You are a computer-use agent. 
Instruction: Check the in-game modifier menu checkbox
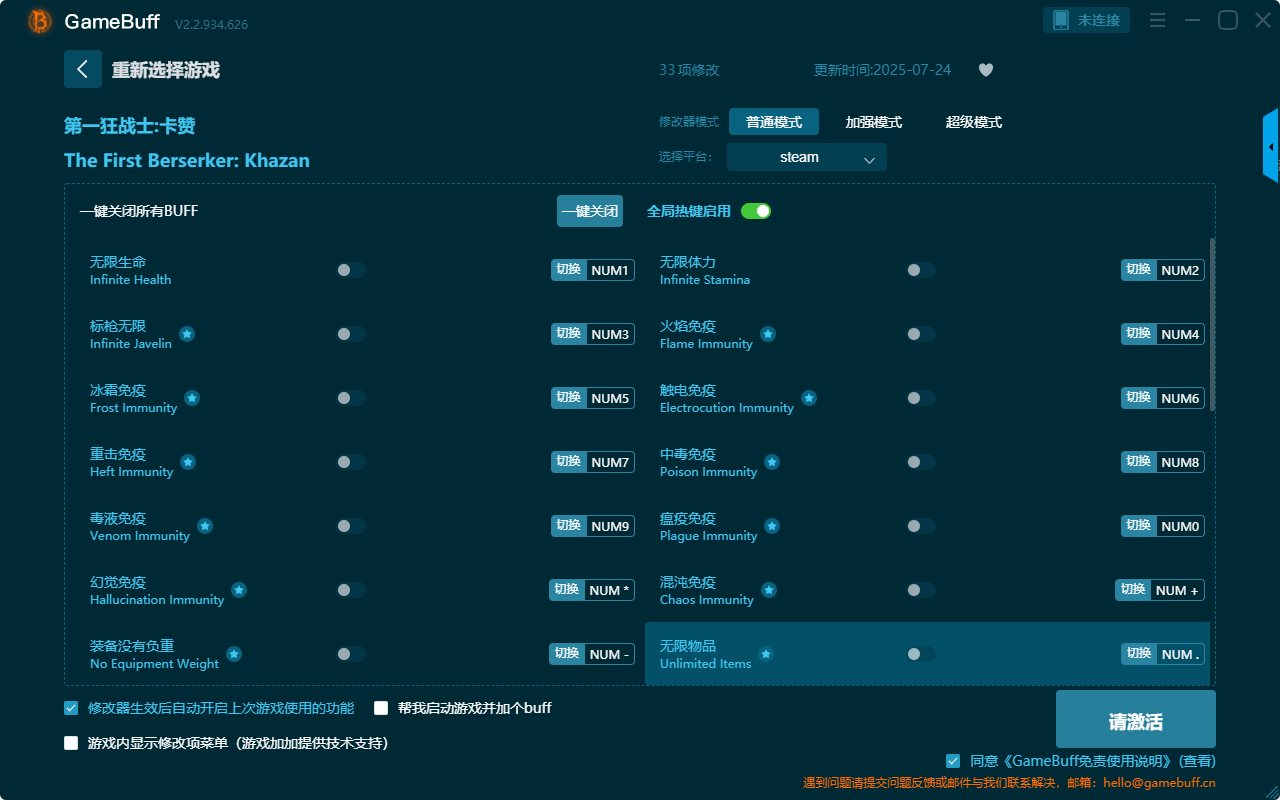click(x=71, y=743)
